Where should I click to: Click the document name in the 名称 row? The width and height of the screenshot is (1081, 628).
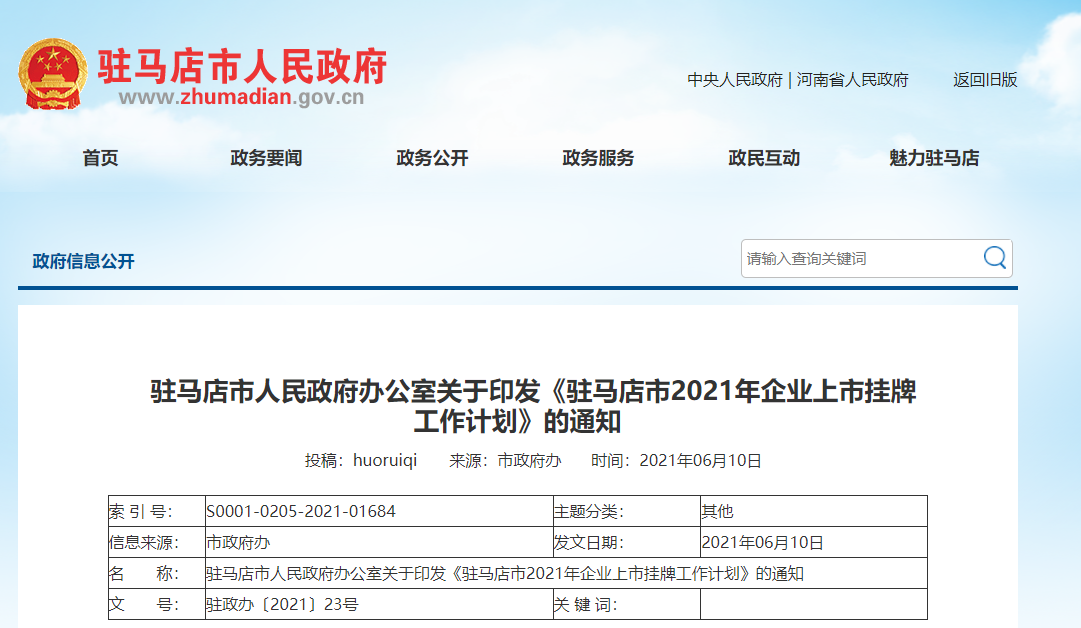pyautogui.click(x=505, y=574)
